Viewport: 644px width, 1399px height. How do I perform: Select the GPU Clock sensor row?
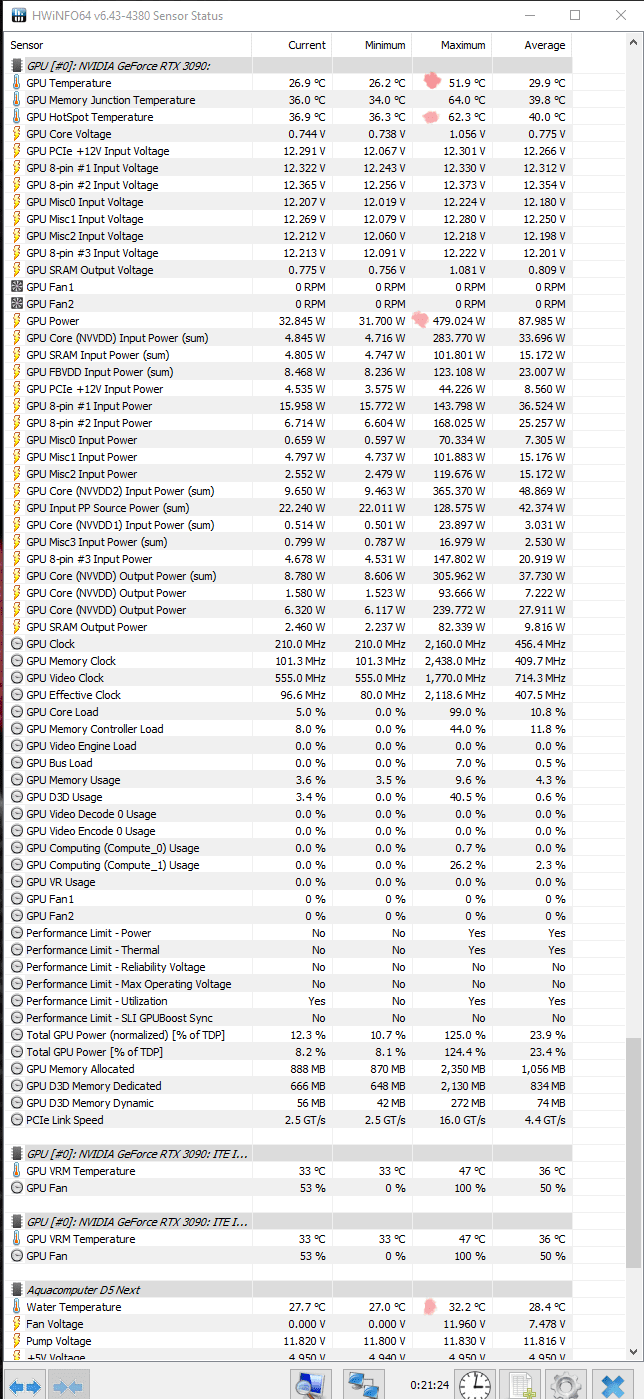pyautogui.click(x=50, y=644)
